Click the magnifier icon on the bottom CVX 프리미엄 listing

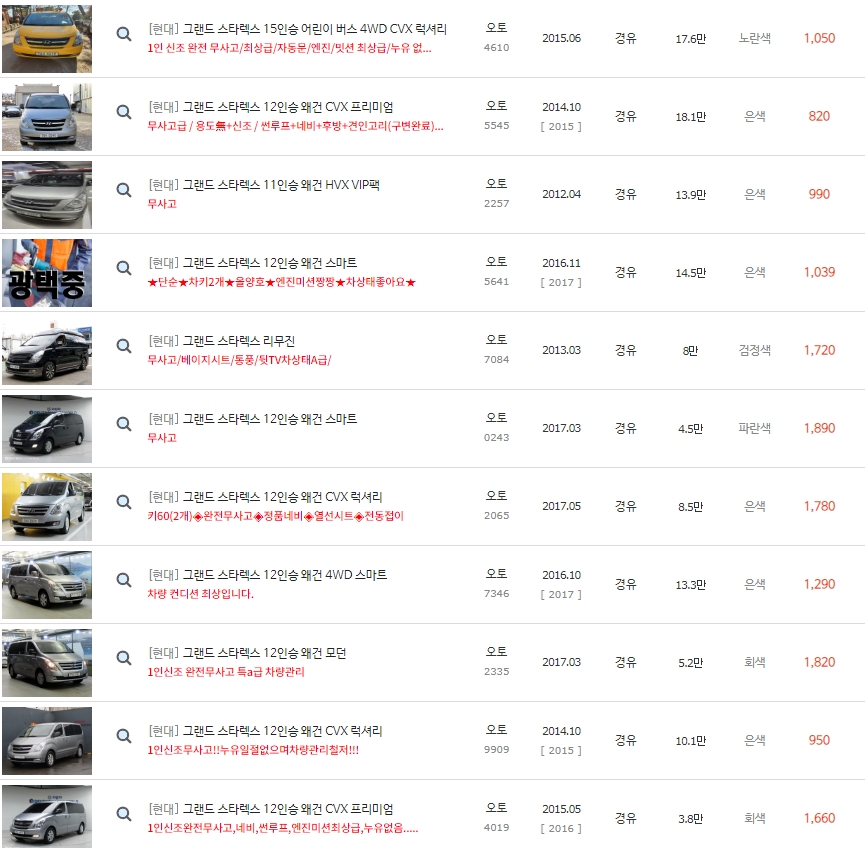tap(123, 814)
